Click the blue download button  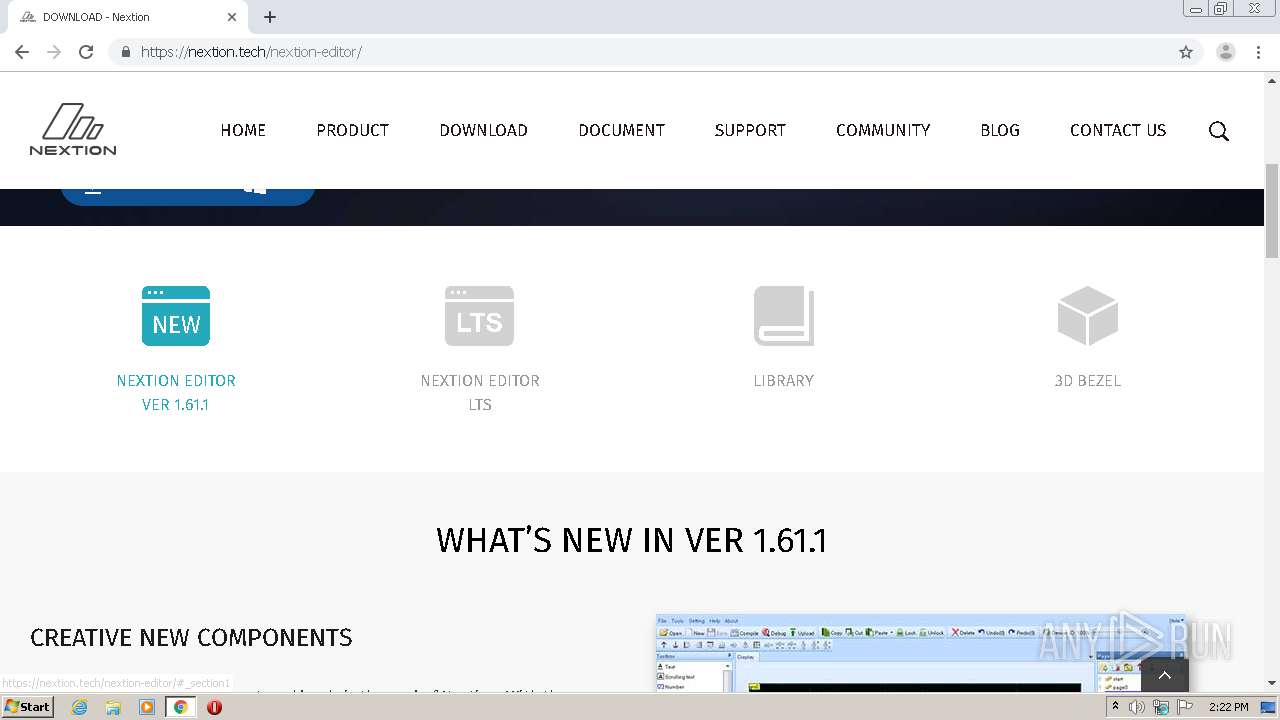click(x=188, y=196)
